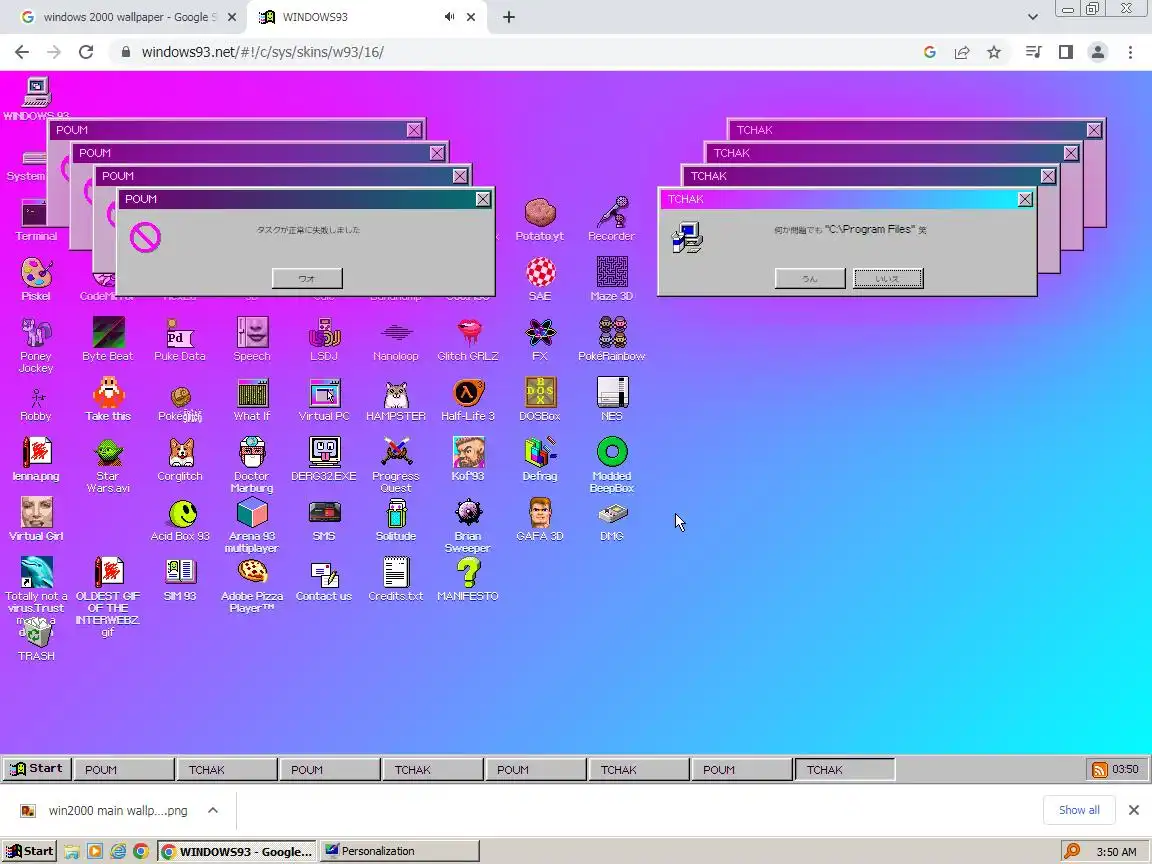Viewport: 1152px width, 864px height.
Task: Open the Chrome quick launch icon
Action: coord(141,852)
